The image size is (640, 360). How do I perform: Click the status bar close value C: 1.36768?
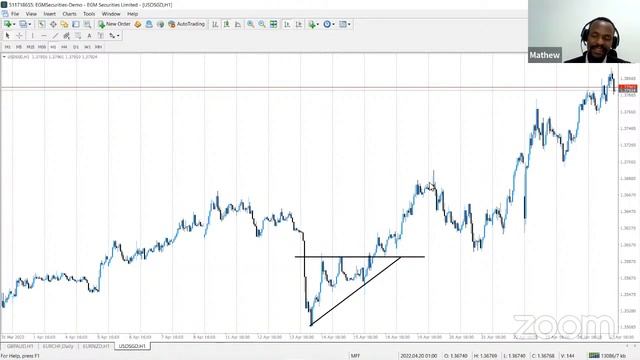(543, 356)
